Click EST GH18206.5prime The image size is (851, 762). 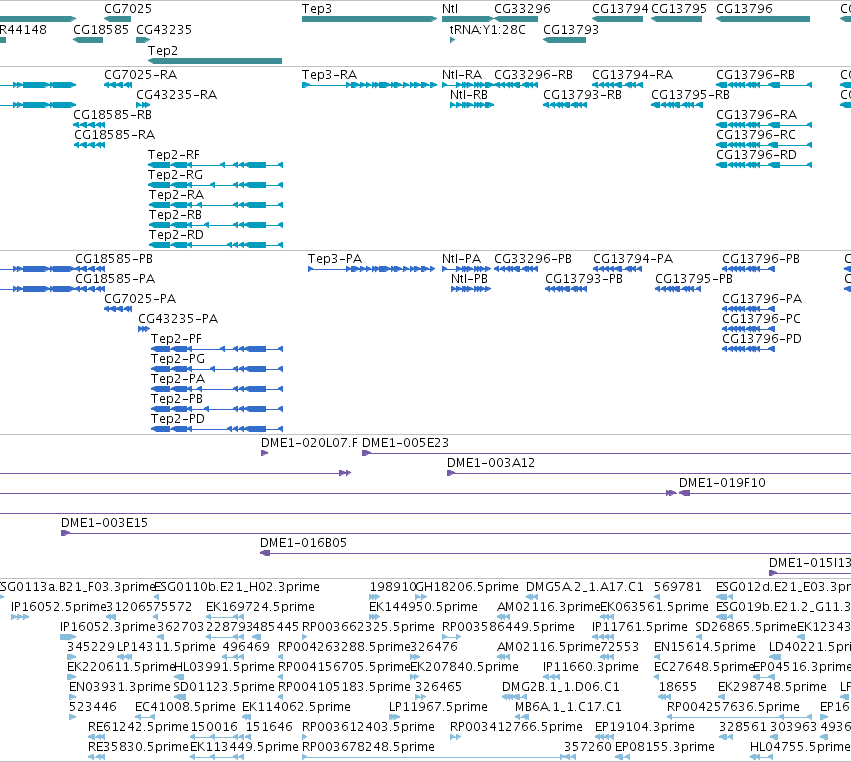pos(467,587)
